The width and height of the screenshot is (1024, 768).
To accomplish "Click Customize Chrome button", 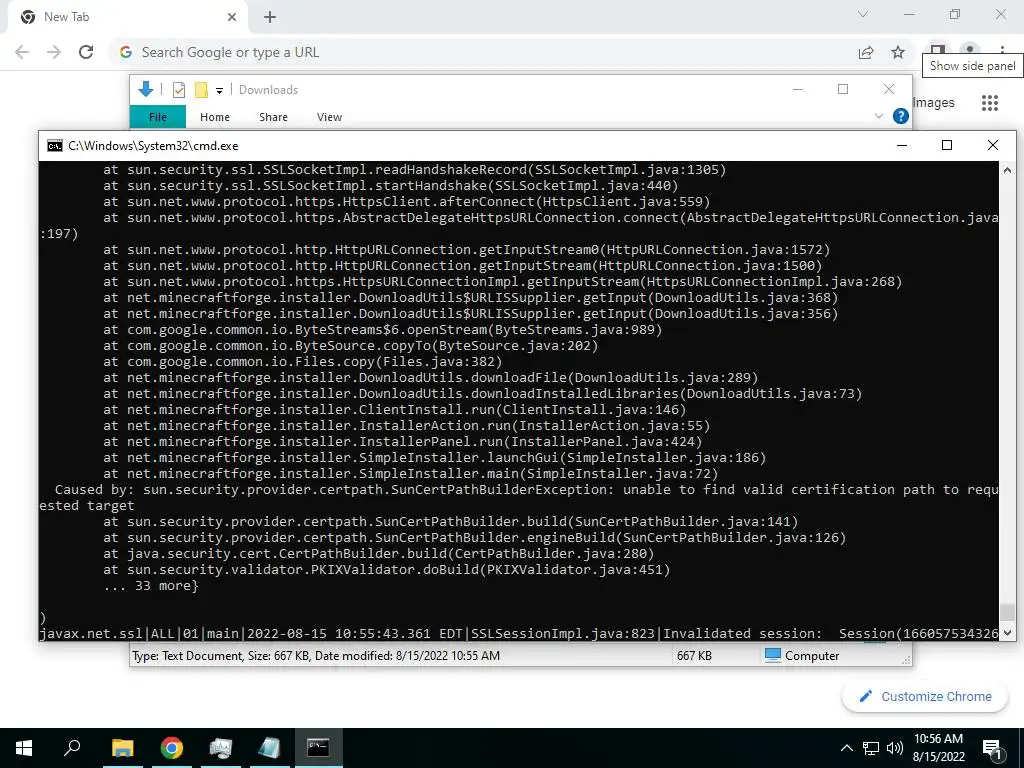I will (x=925, y=697).
